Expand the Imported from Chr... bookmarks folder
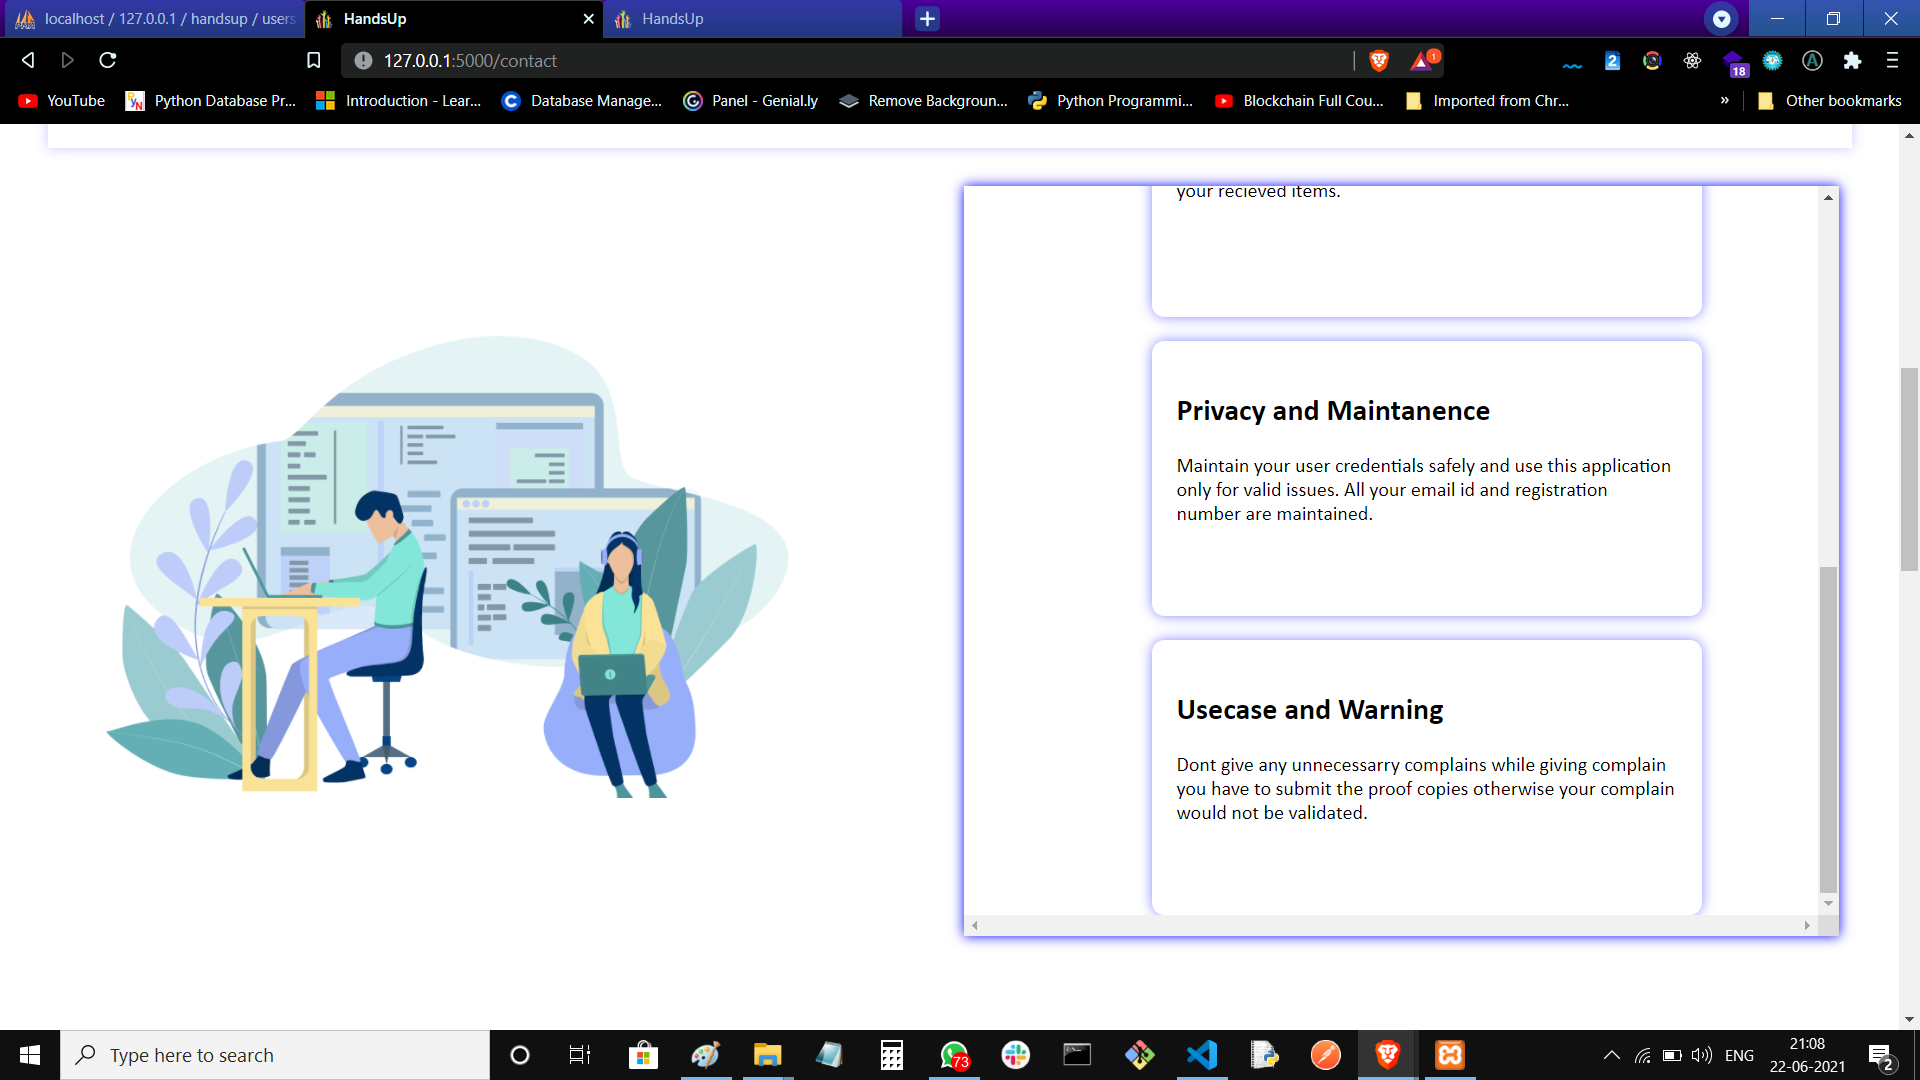1920x1080 pixels. (x=1487, y=101)
